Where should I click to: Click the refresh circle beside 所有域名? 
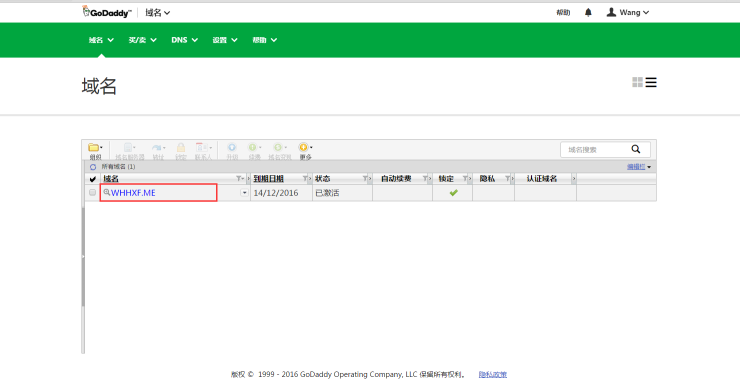coord(93,167)
